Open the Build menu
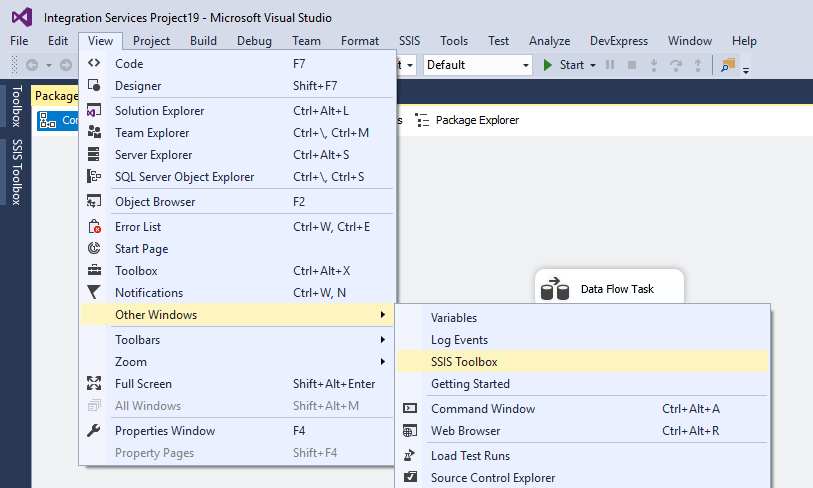This screenshot has height=488, width=813. coord(203,41)
